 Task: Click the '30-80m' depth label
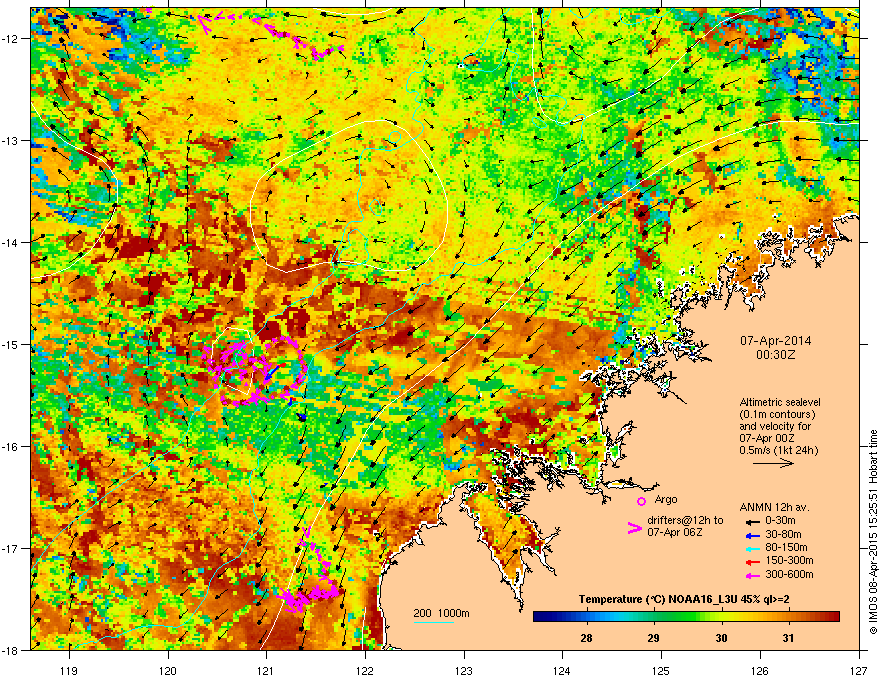(783, 535)
